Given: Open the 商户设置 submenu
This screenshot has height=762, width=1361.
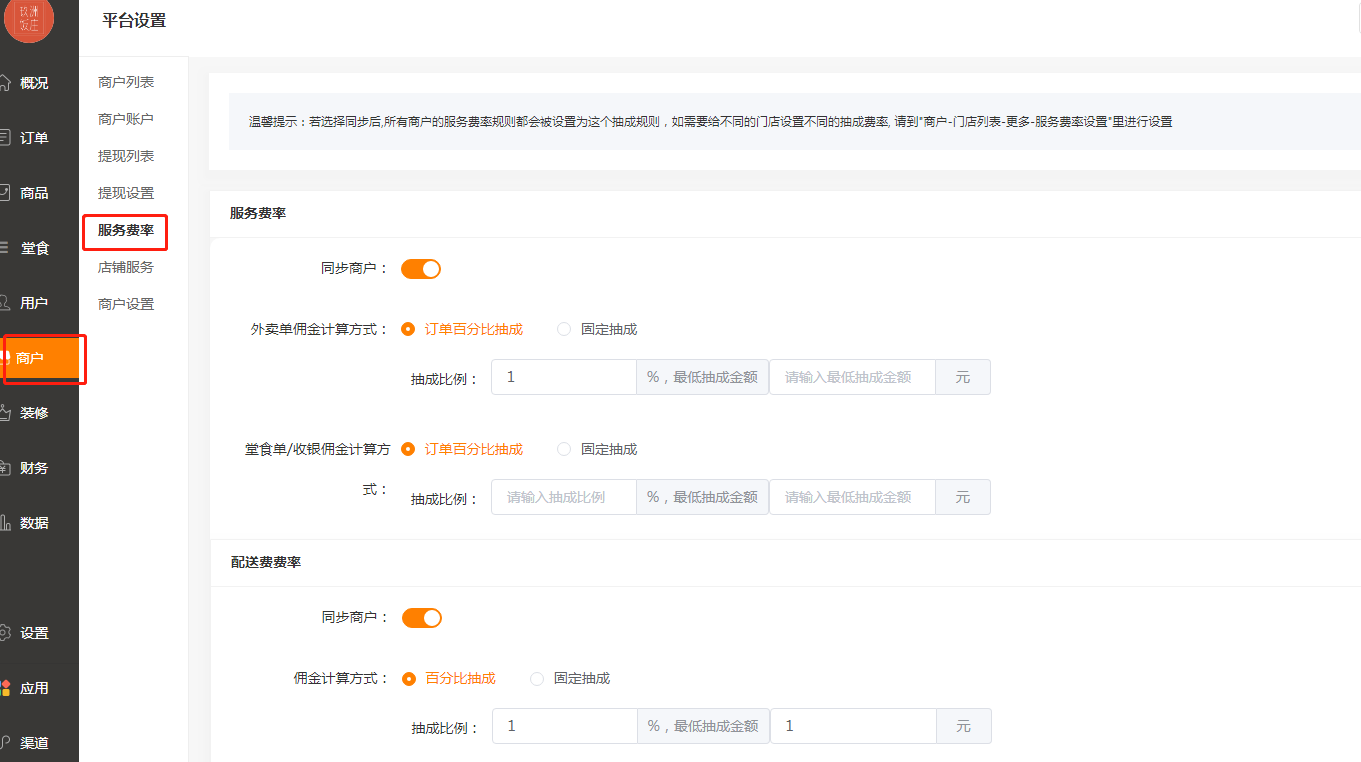Looking at the screenshot, I should [x=126, y=304].
